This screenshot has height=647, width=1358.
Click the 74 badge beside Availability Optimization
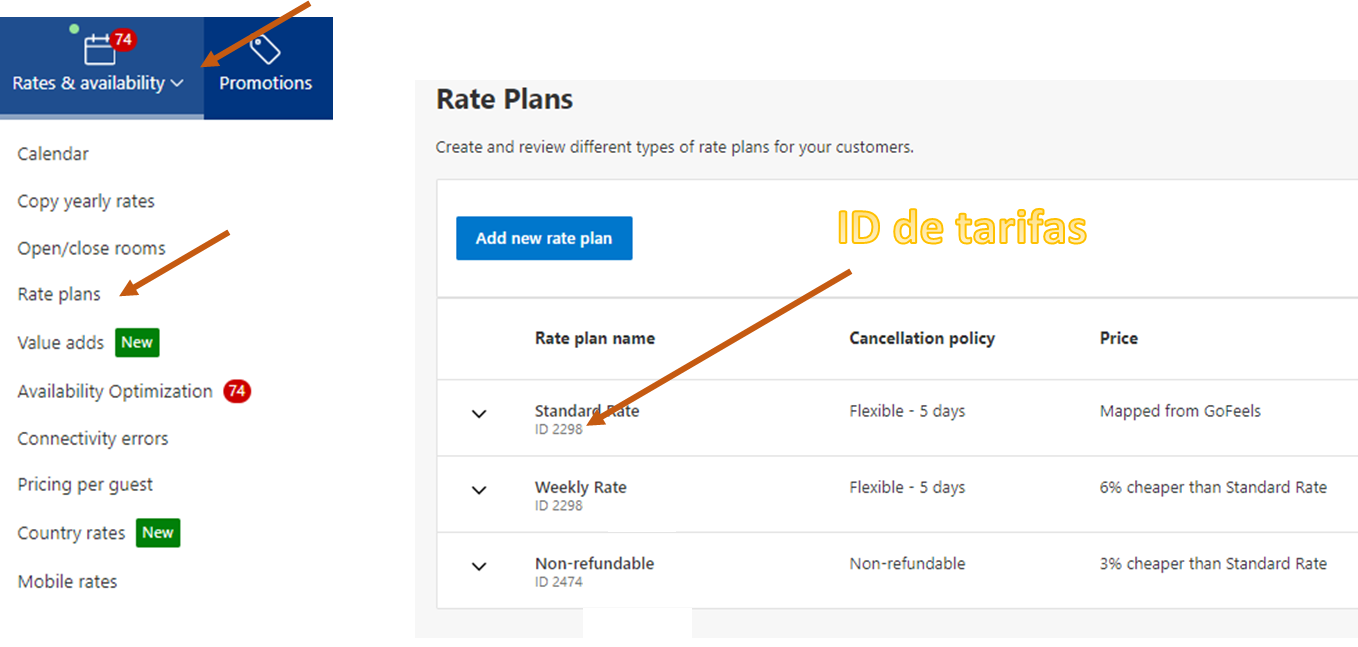click(x=236, y=391)
